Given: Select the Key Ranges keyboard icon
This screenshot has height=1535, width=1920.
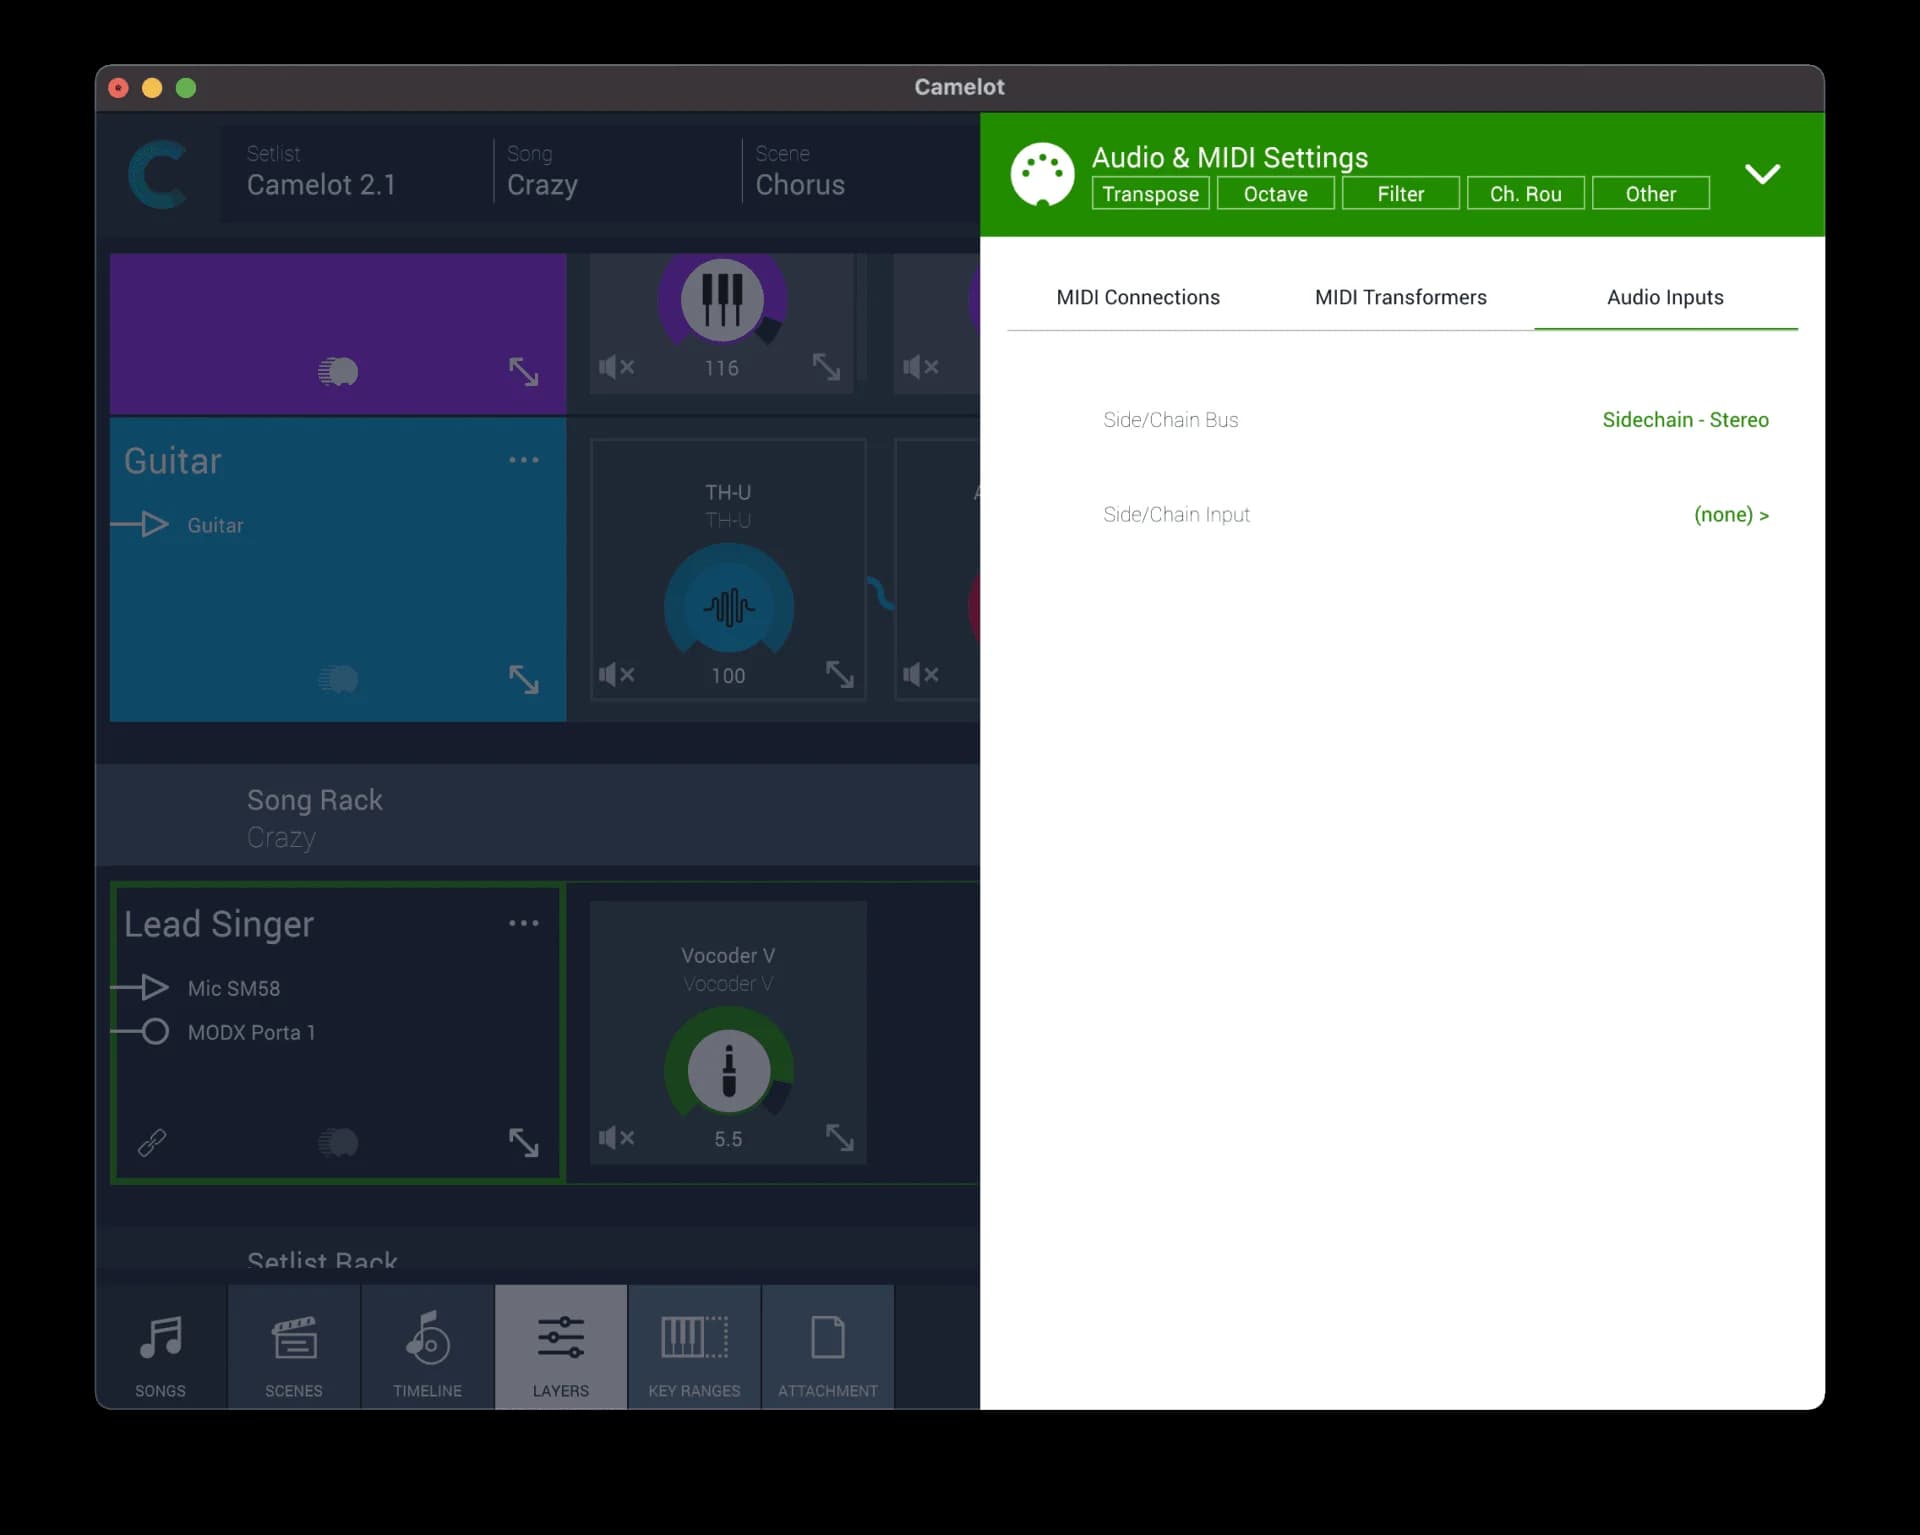Looking at the screenshot, I should [x=693, y=1347].
